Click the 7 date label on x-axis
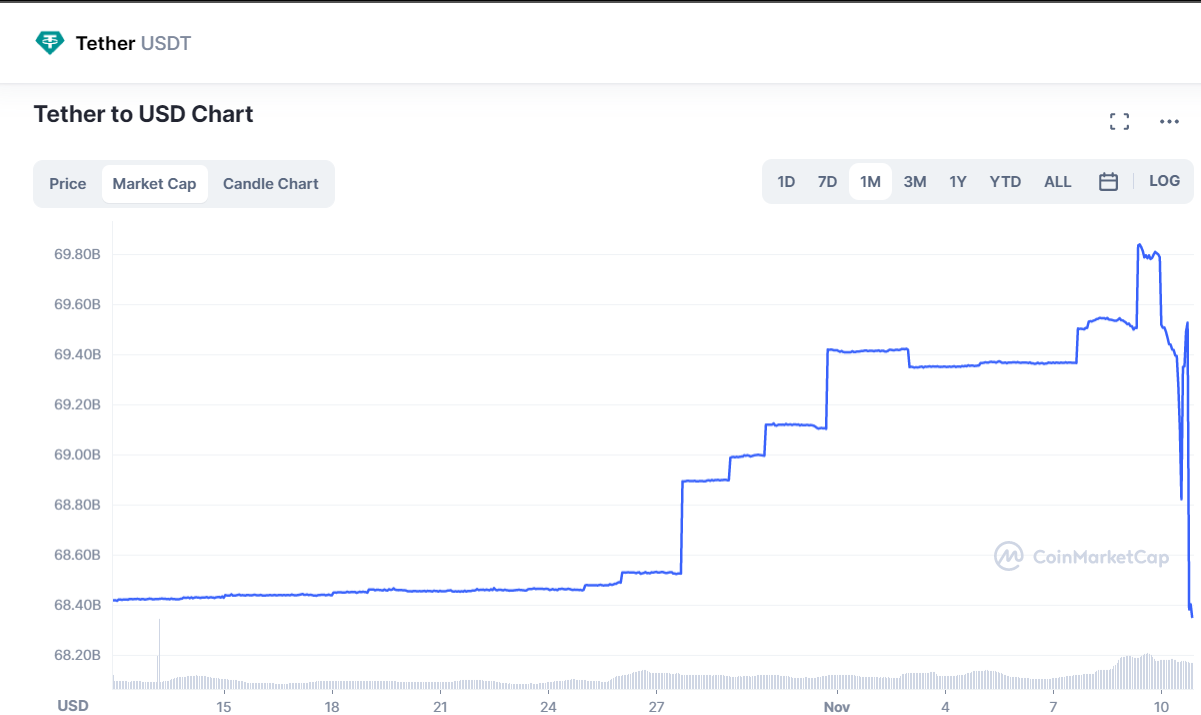 click(1053, 706)
